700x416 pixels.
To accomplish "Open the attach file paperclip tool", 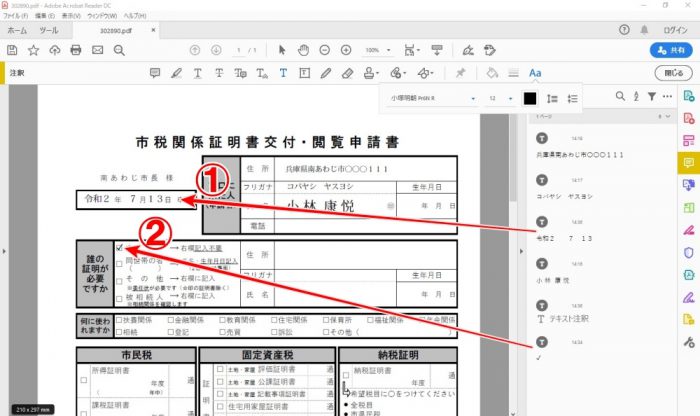I will pyautogui.click(x=398, y=73).
